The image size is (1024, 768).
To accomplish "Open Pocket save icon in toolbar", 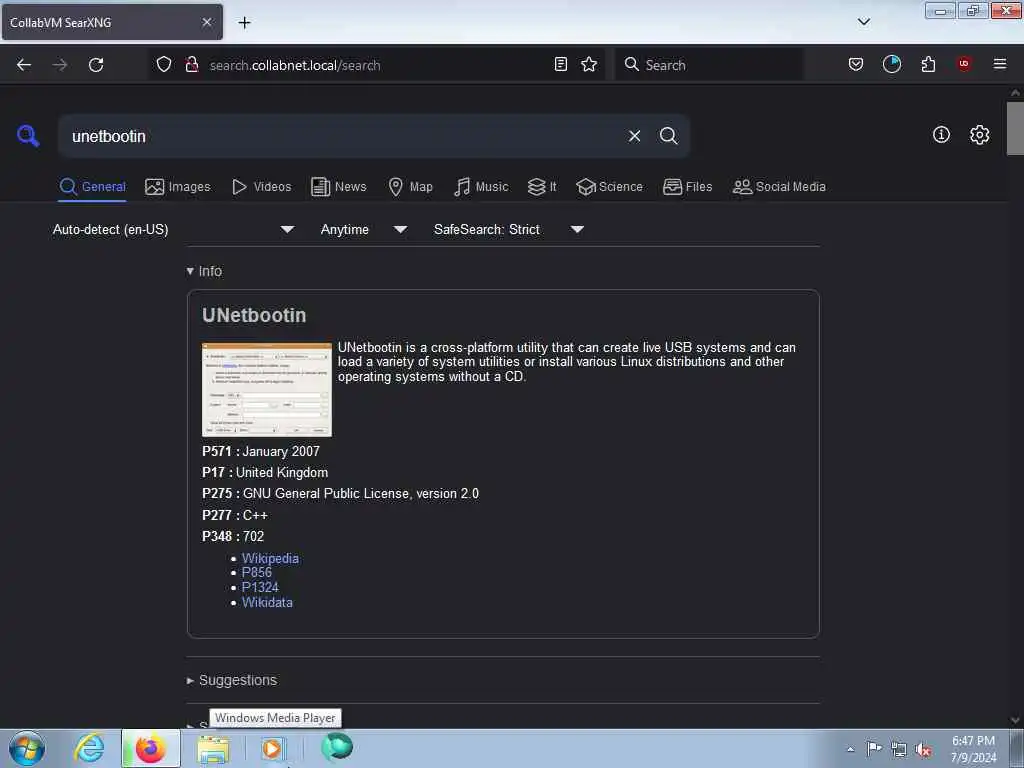I will tap(856, 64).
